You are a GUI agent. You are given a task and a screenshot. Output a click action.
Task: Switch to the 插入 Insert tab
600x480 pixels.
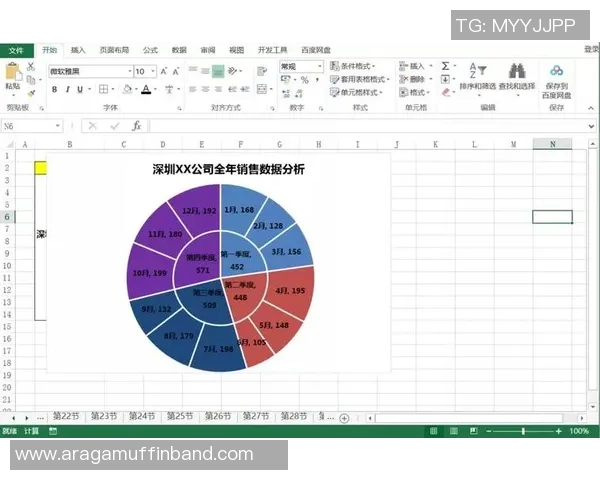[78, 50]
